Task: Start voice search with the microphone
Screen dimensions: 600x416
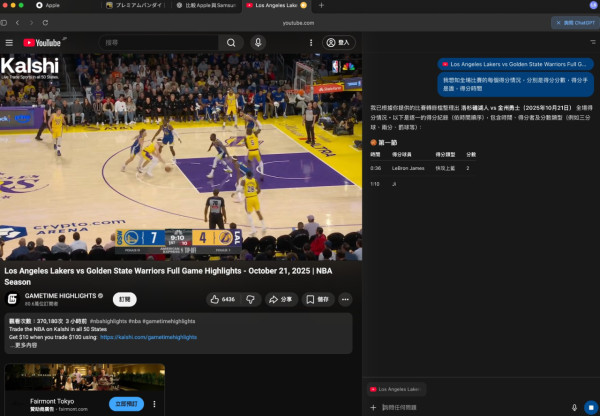Action: (258, 43)
